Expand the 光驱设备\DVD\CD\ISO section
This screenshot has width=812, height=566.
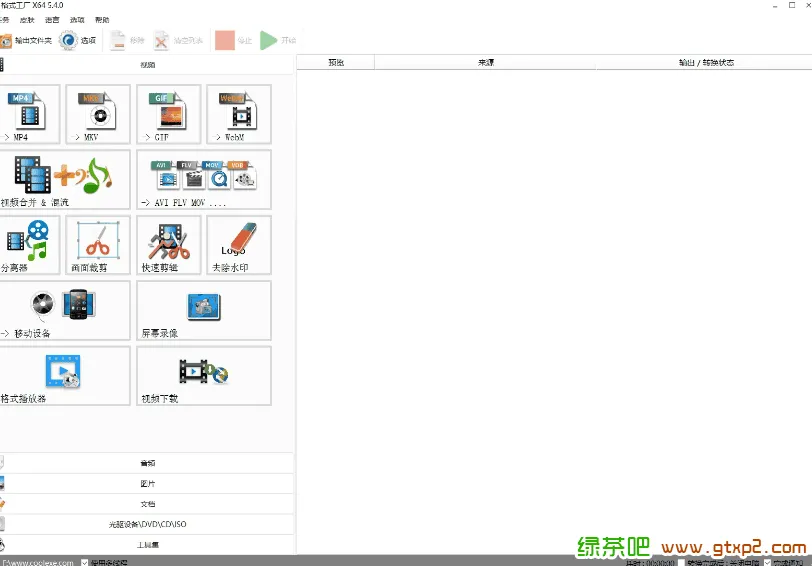pos(148,524)
